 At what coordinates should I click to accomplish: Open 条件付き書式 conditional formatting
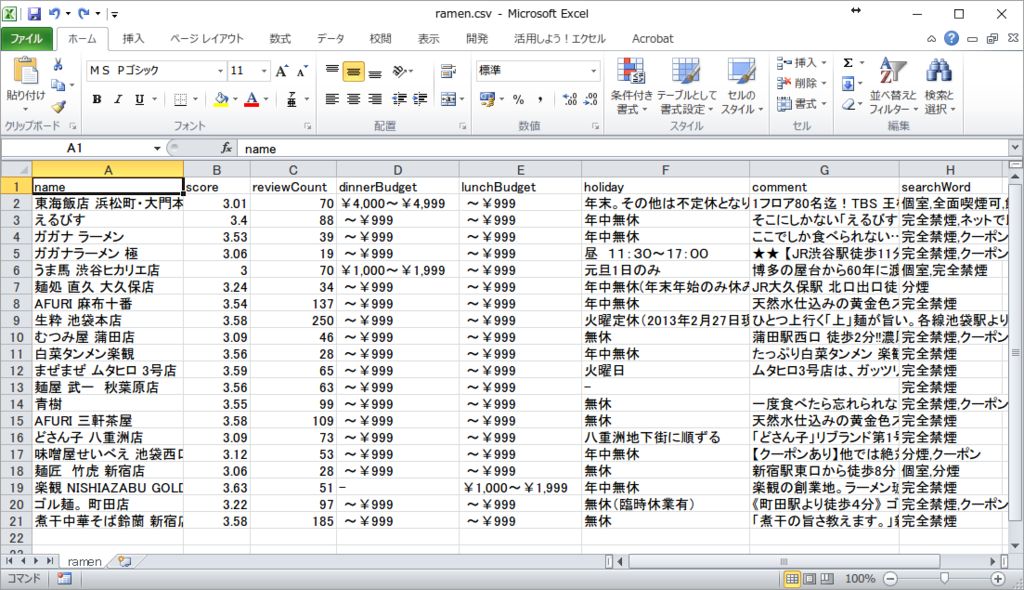pyautogui.click(x=631, y=86)
